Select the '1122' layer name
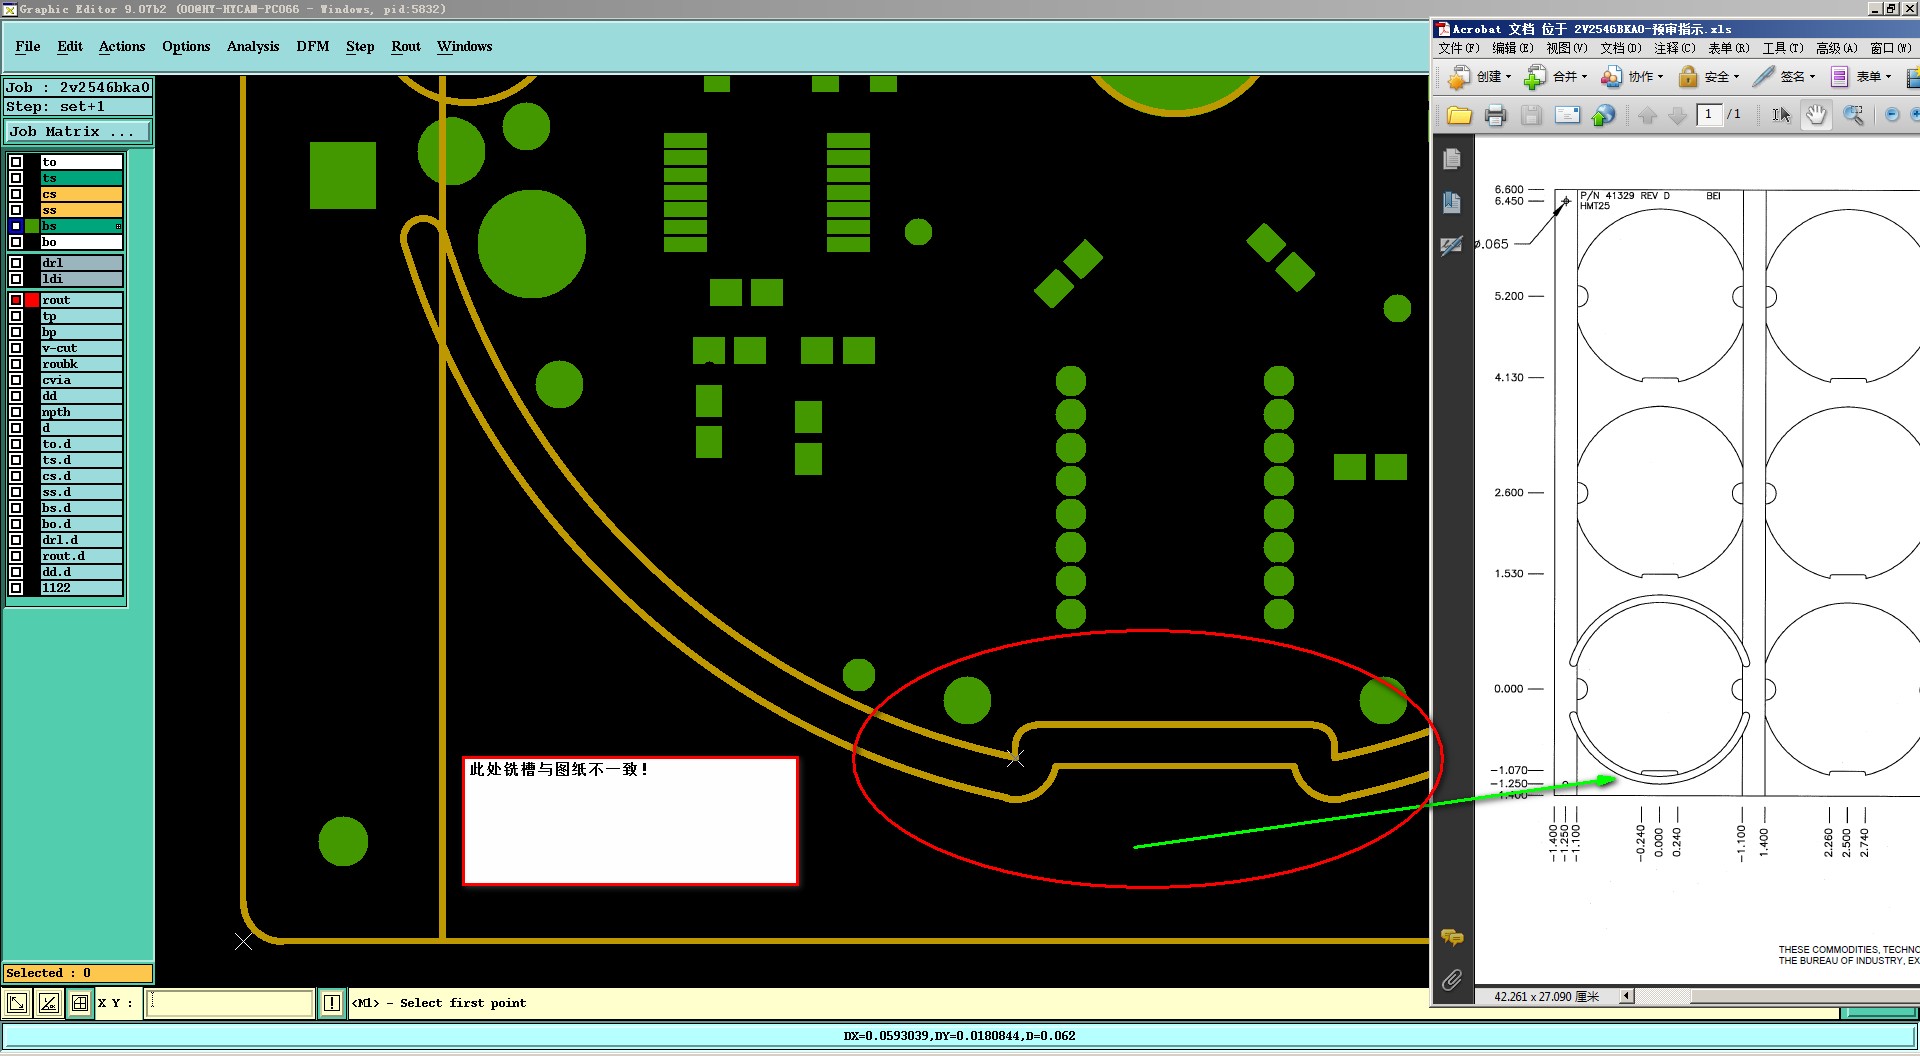Screen dimensions: 1920x1056 click(x=81, y=588)
